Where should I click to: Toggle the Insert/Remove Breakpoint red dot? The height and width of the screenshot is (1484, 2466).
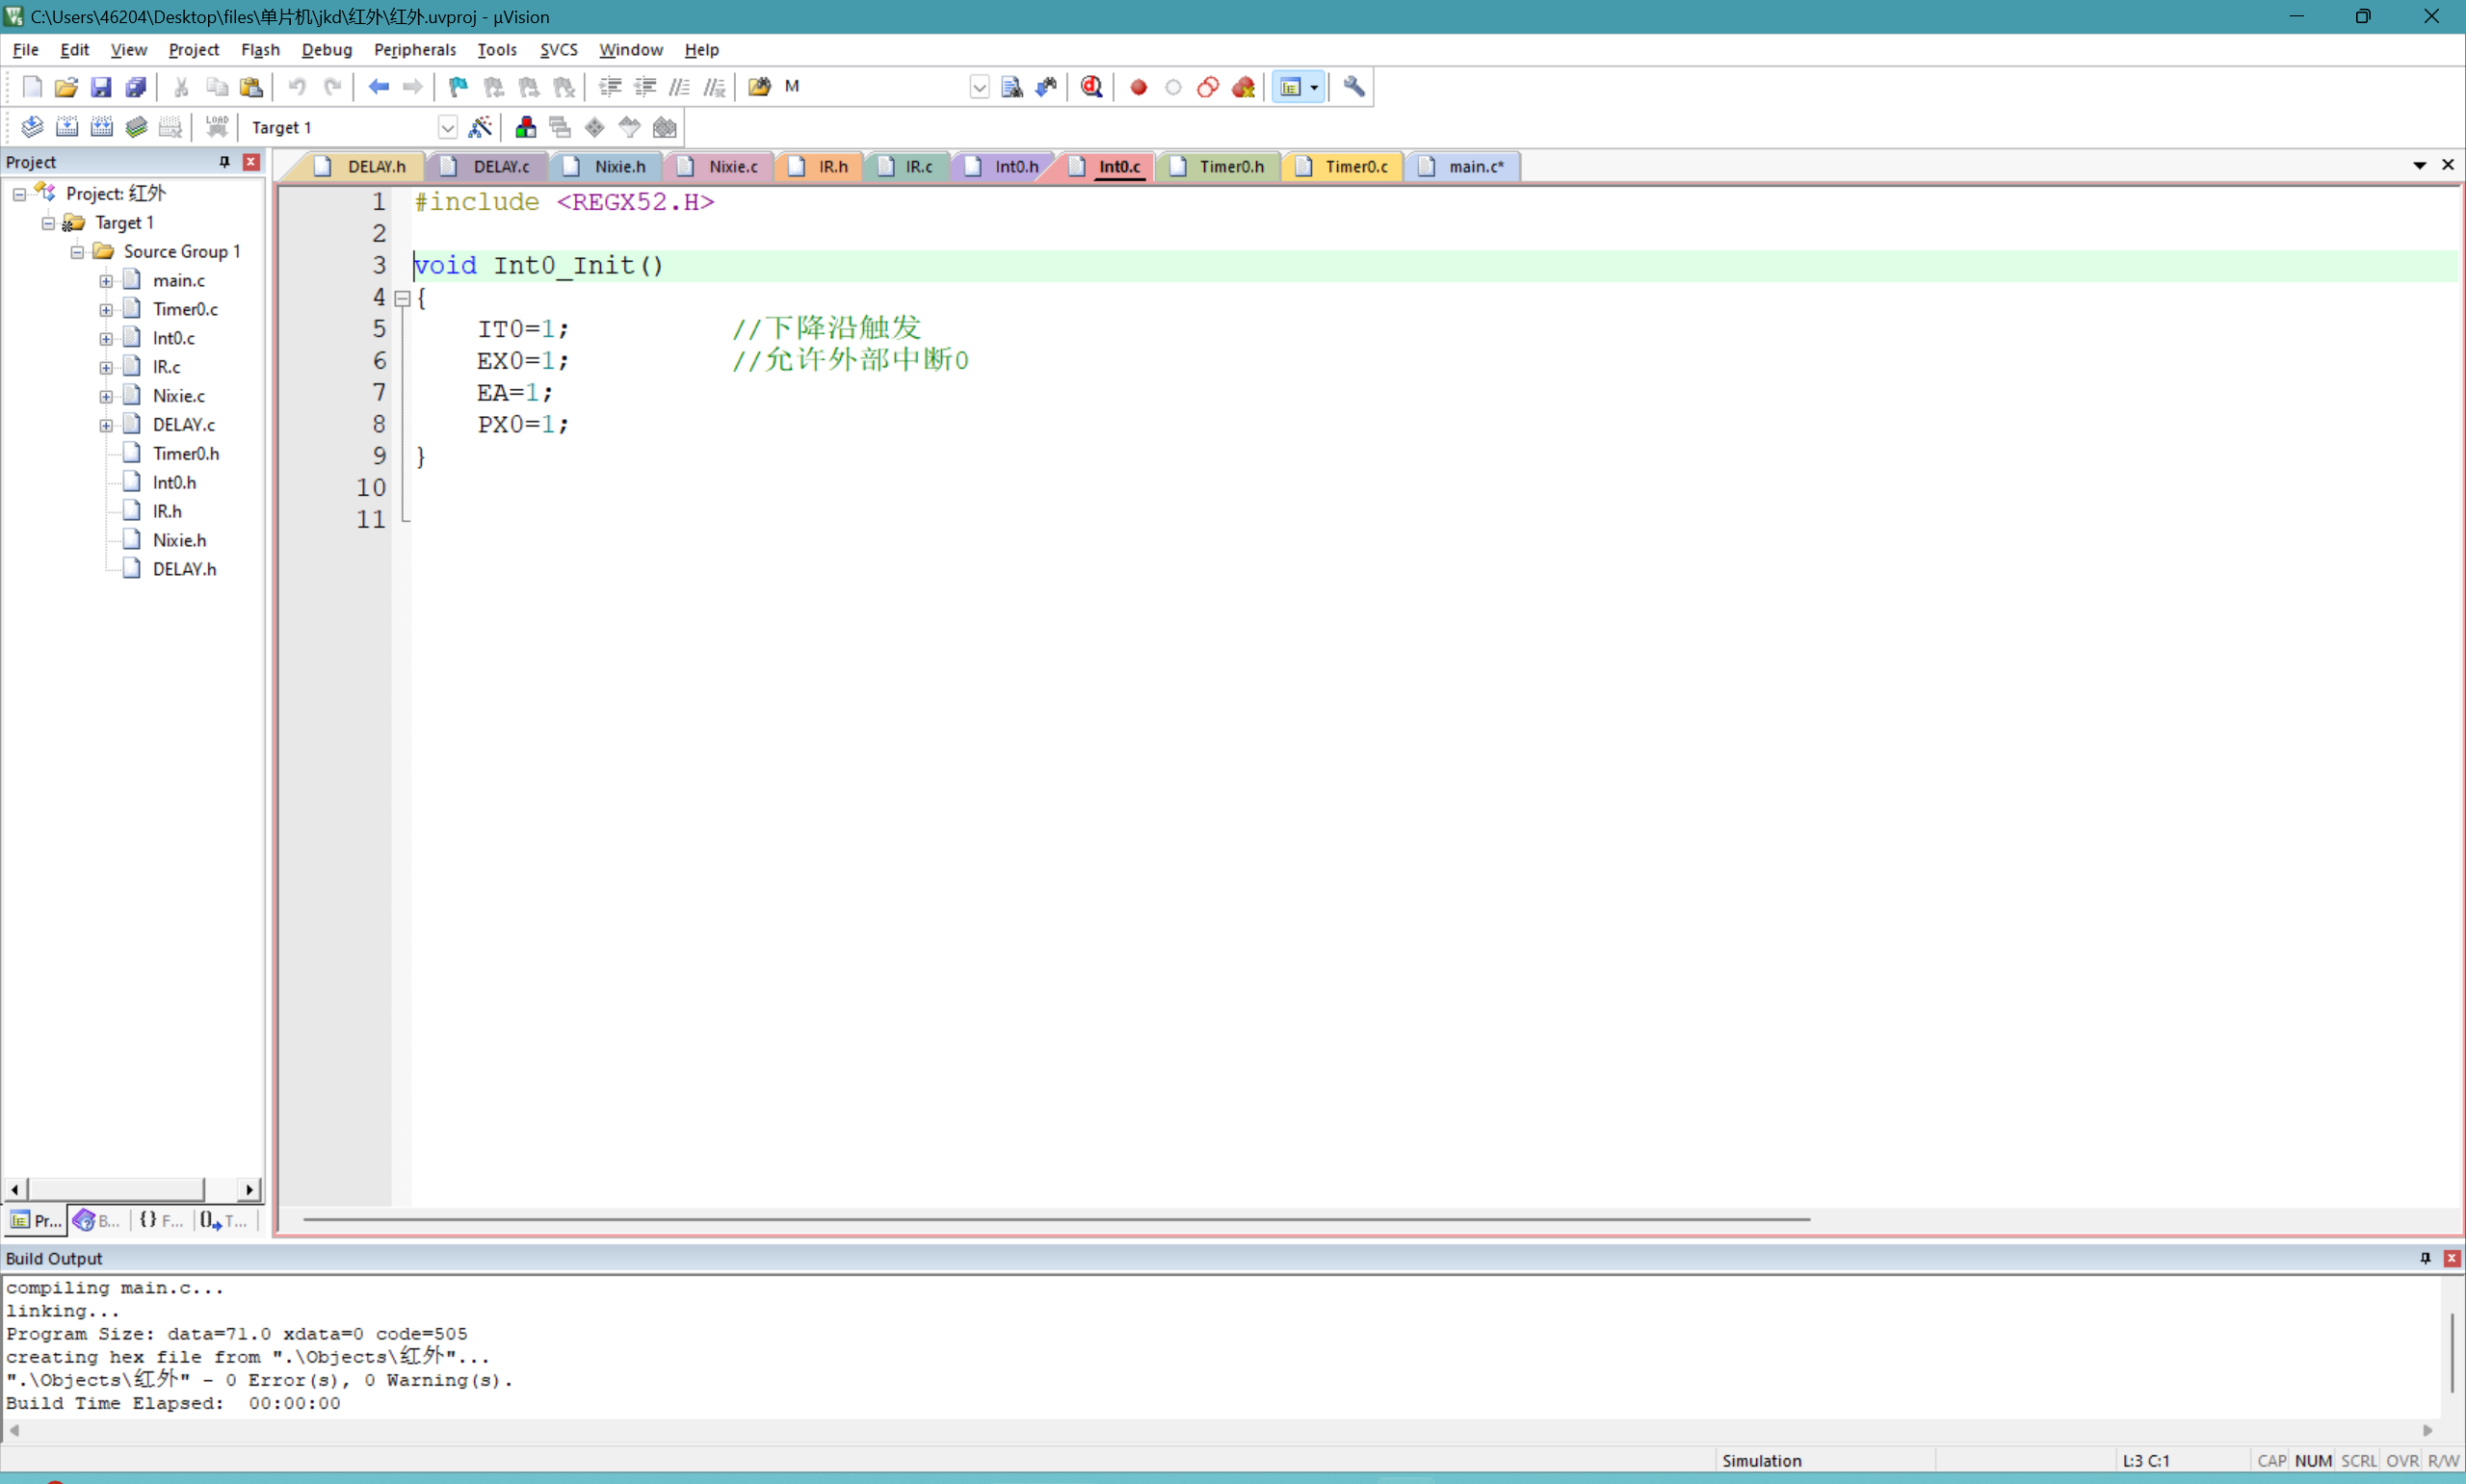point(1138,87)
